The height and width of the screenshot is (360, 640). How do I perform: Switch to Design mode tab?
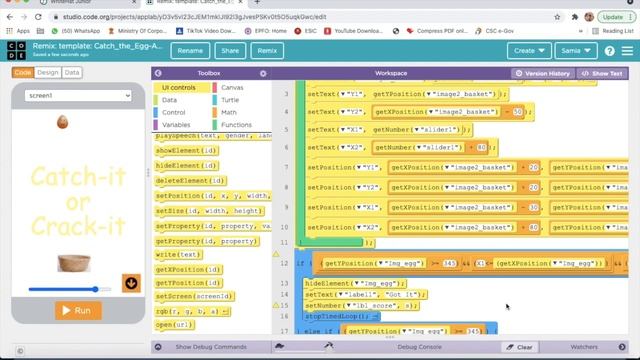coord(48,73)
